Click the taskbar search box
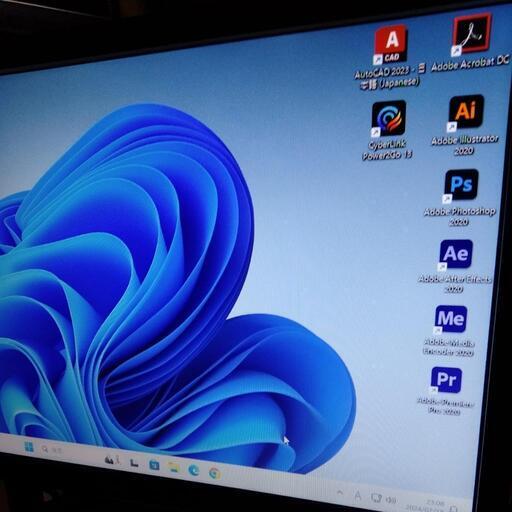Viewport: 512px width, 512px height. (53, 450)
